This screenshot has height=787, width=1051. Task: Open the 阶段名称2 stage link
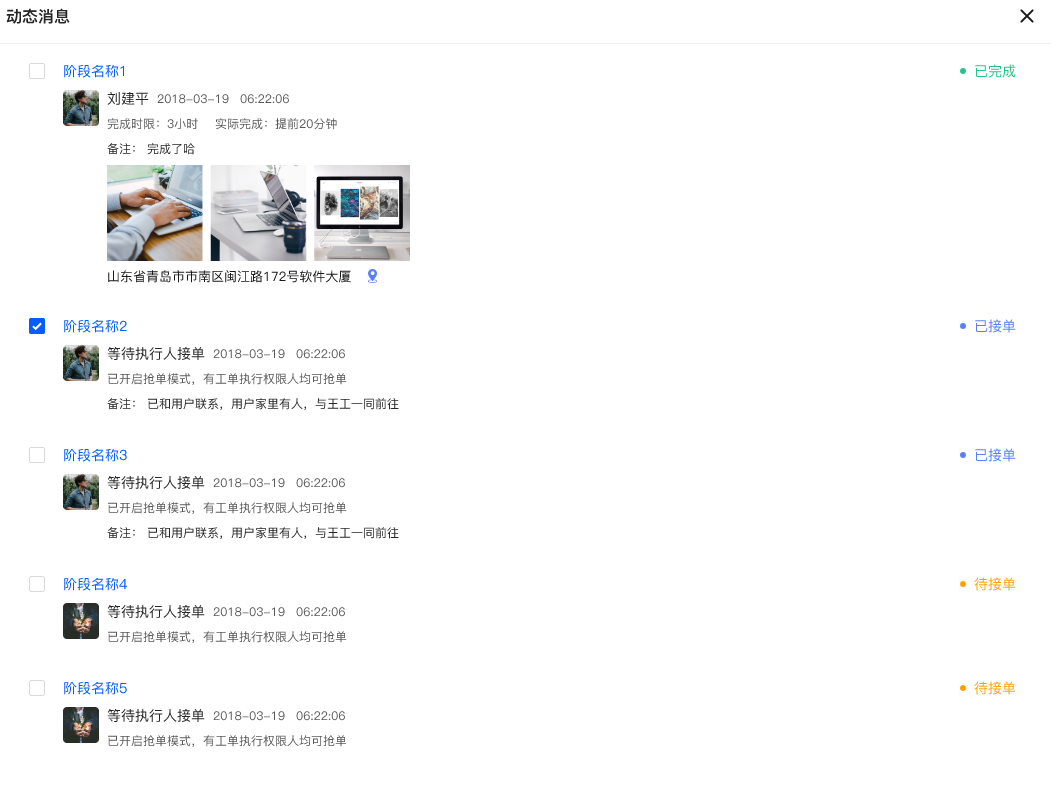click(95, 326)
